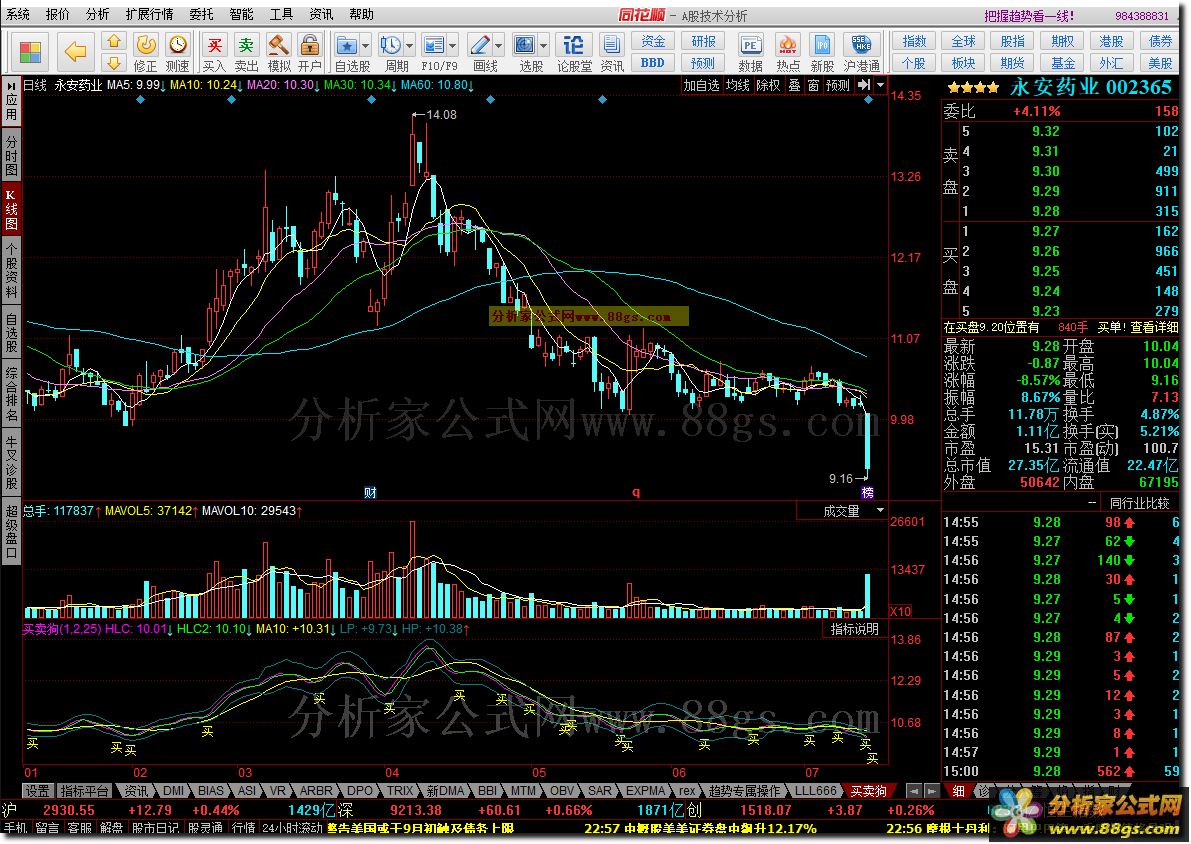Switch to the 个股资料 side tab
Image resolution: width=1191 pixels, height=844 pixels.
point(11,271)
